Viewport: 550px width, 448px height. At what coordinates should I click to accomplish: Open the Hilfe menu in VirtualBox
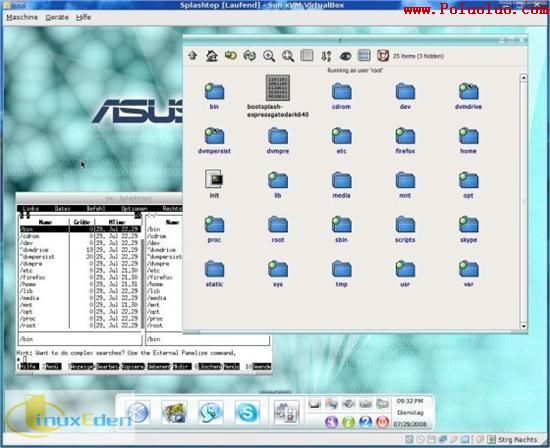coord(83,17)
